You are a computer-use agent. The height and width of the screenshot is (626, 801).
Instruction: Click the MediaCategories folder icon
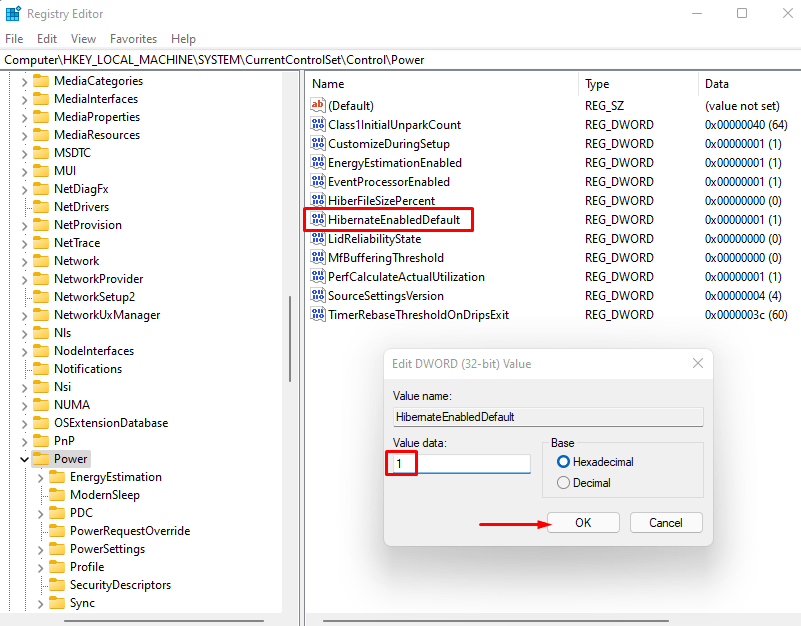(41, 81)
